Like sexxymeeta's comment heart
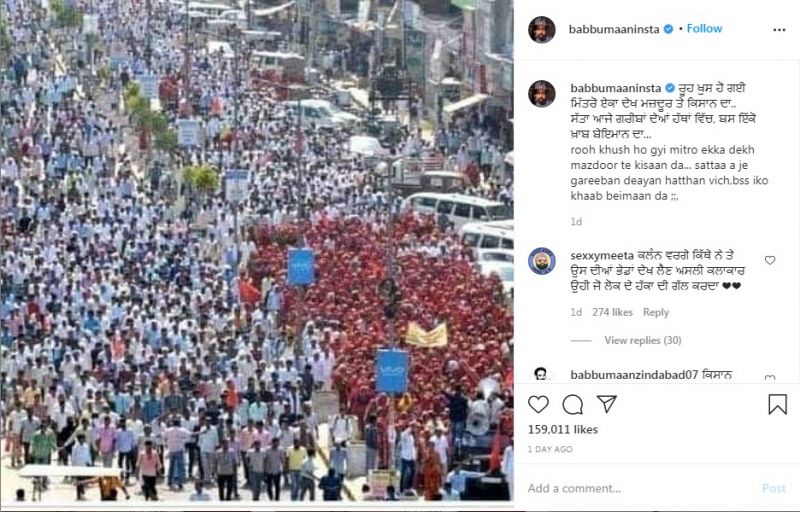This screenshot has width=800, height=512. [770, 260]
